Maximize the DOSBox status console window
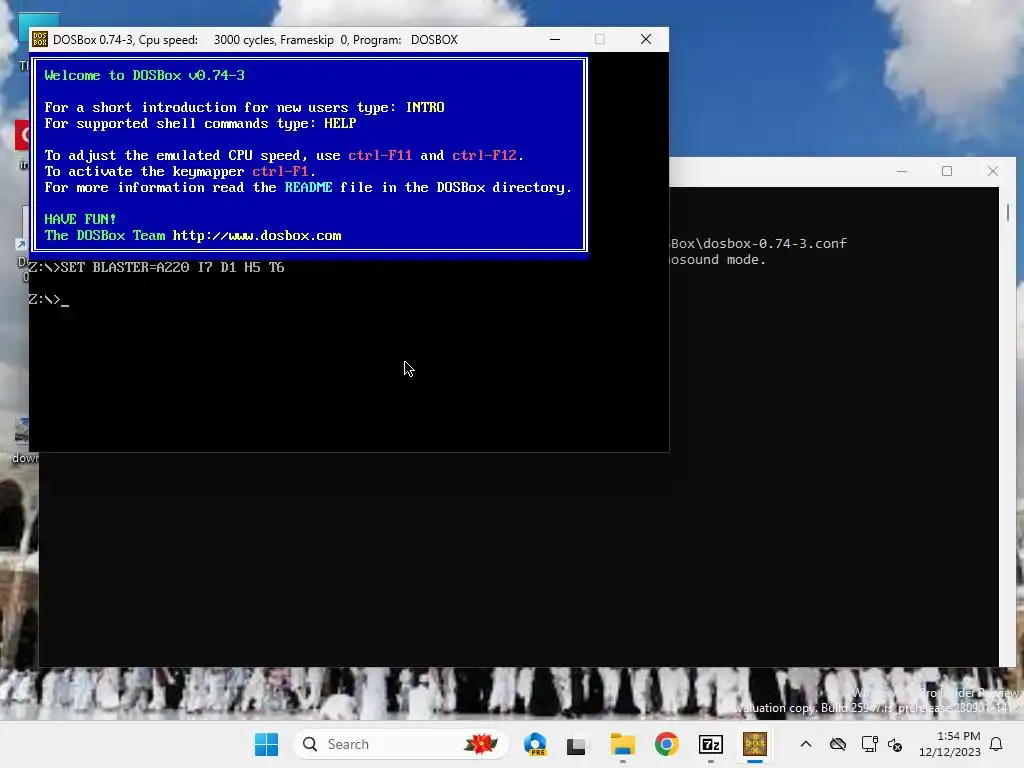1024x768 pixels. tap(947, 171)
